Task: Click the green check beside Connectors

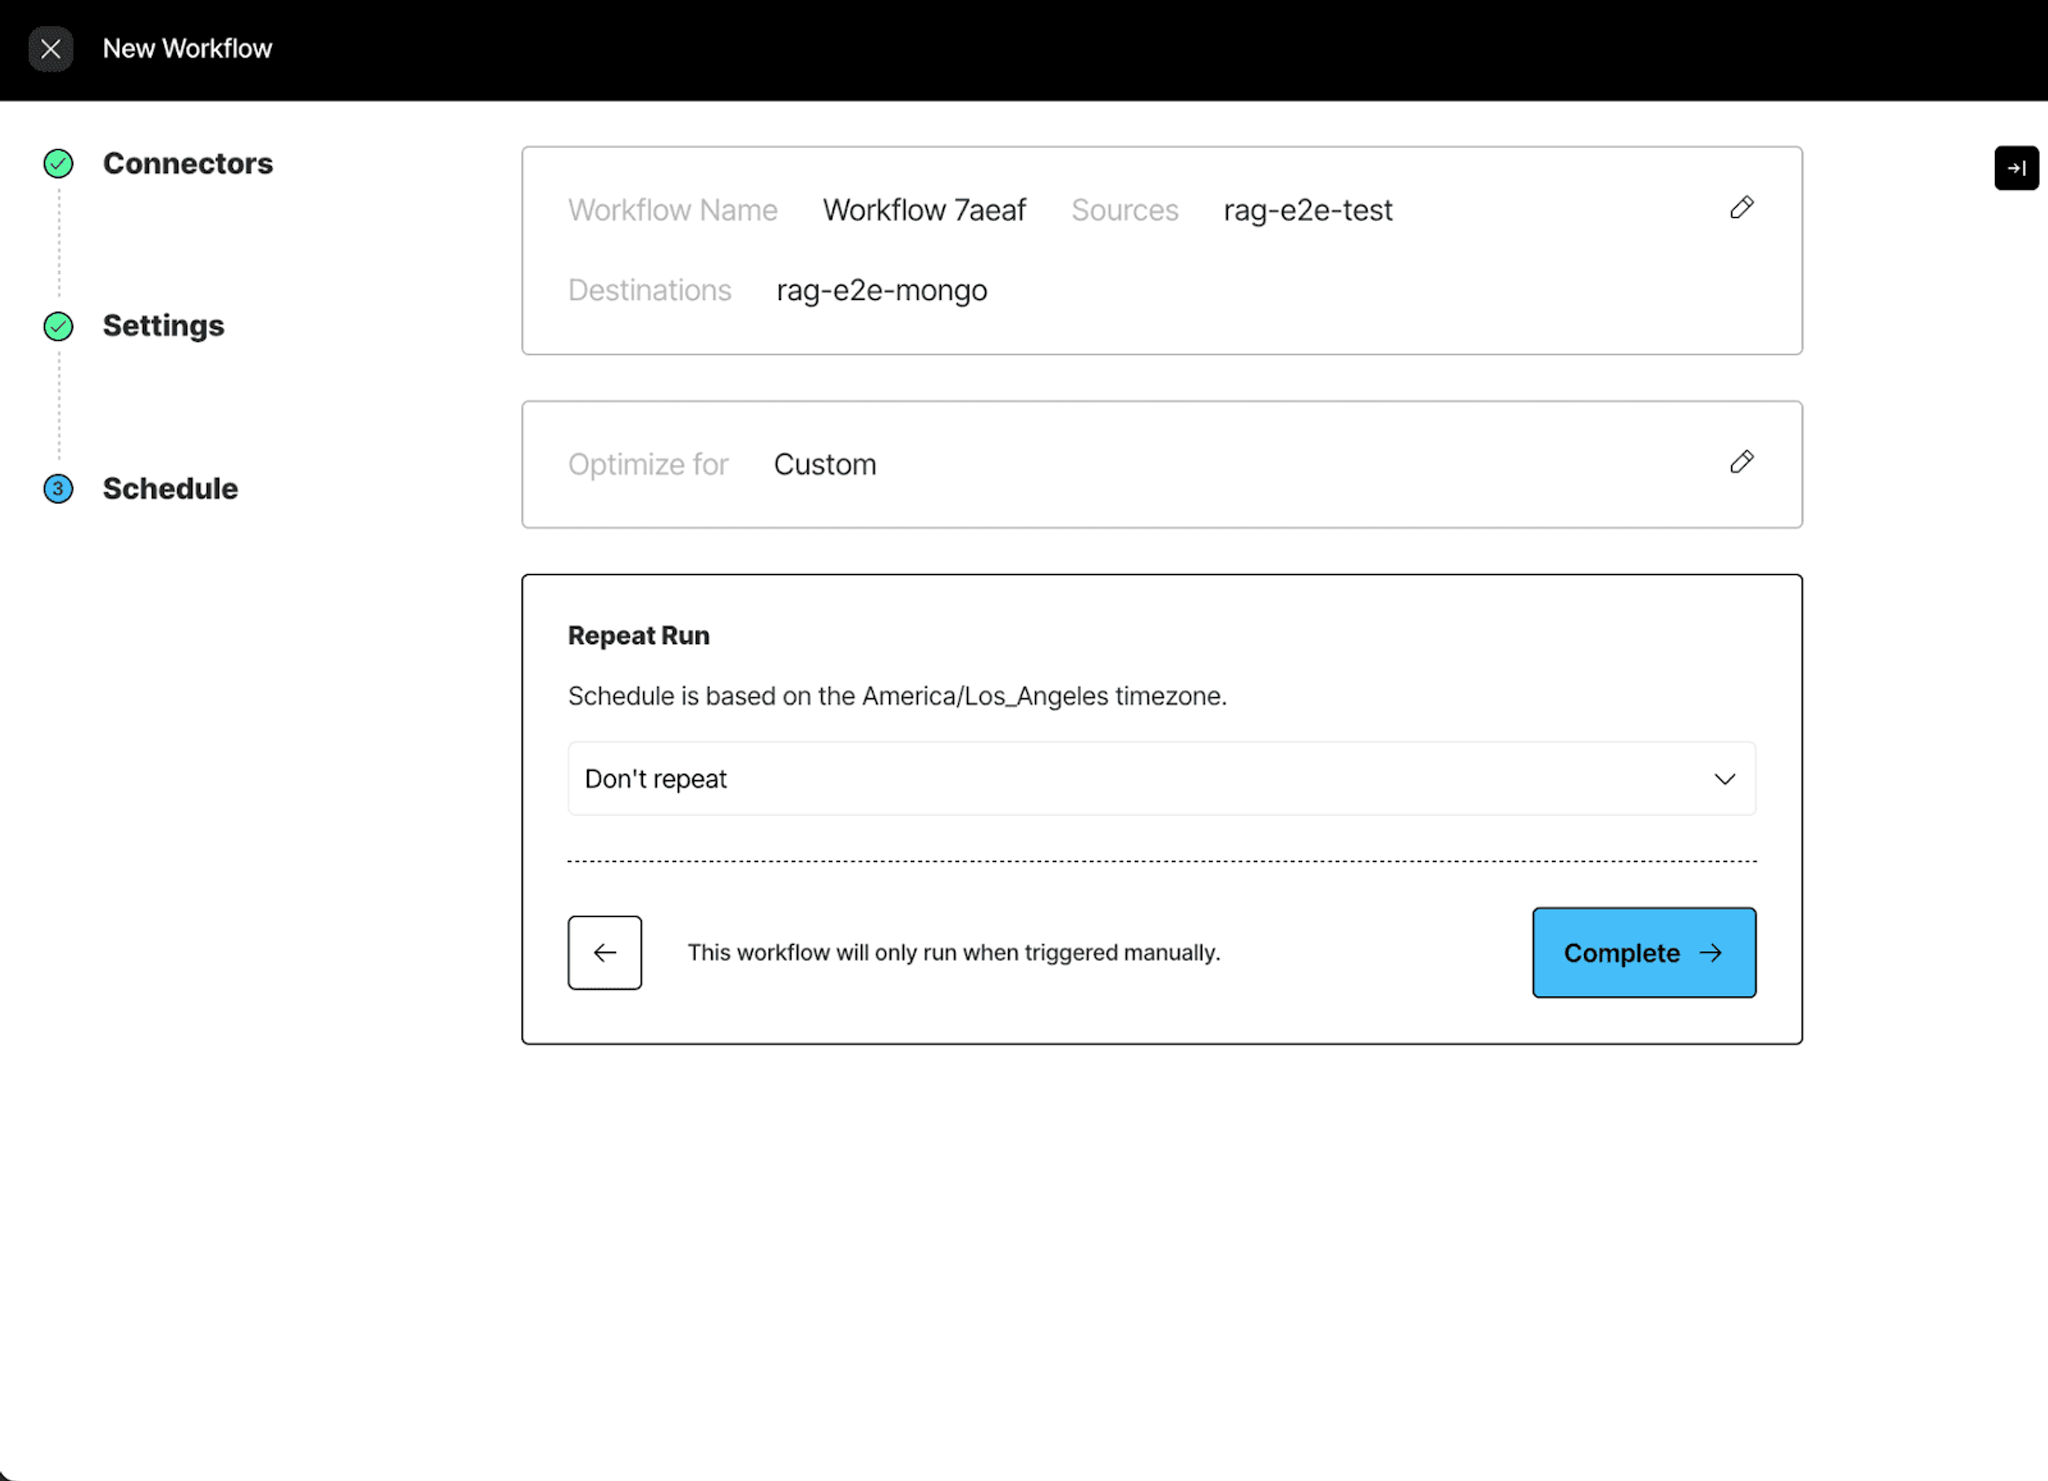Action: tap(58, 163)
